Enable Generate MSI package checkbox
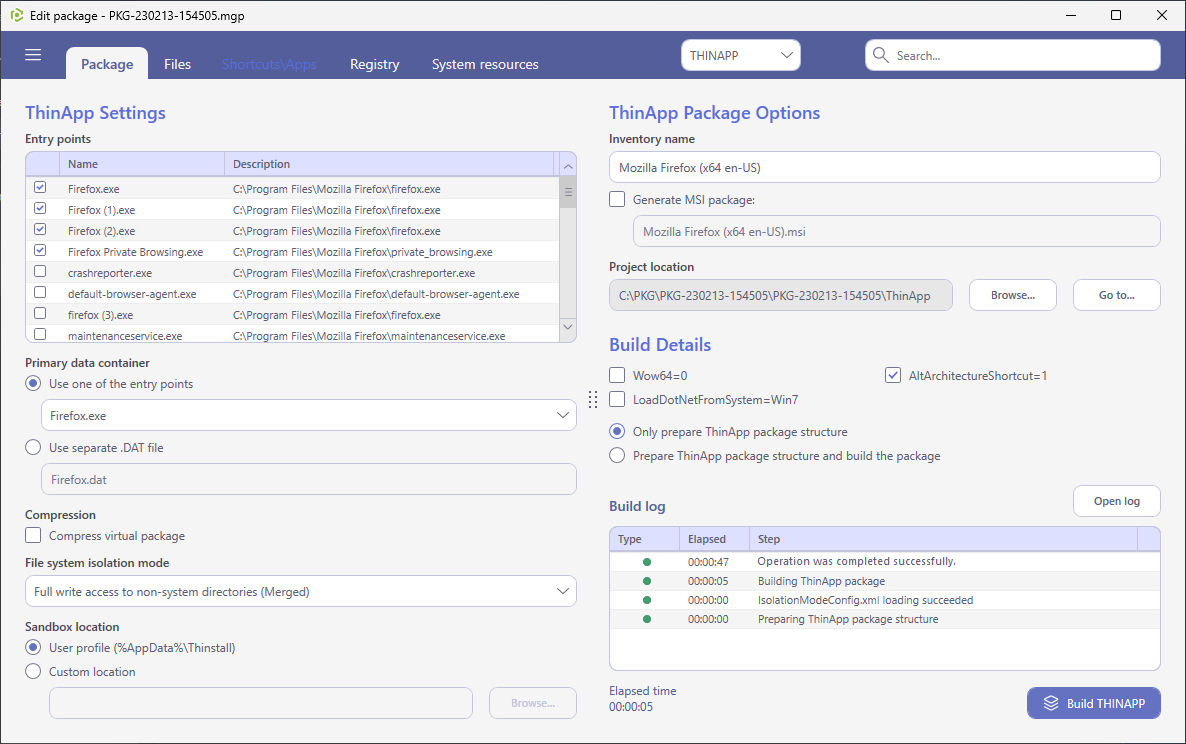Image resolution: width=1186 pixels, height=744 pixels. (617, 200)
